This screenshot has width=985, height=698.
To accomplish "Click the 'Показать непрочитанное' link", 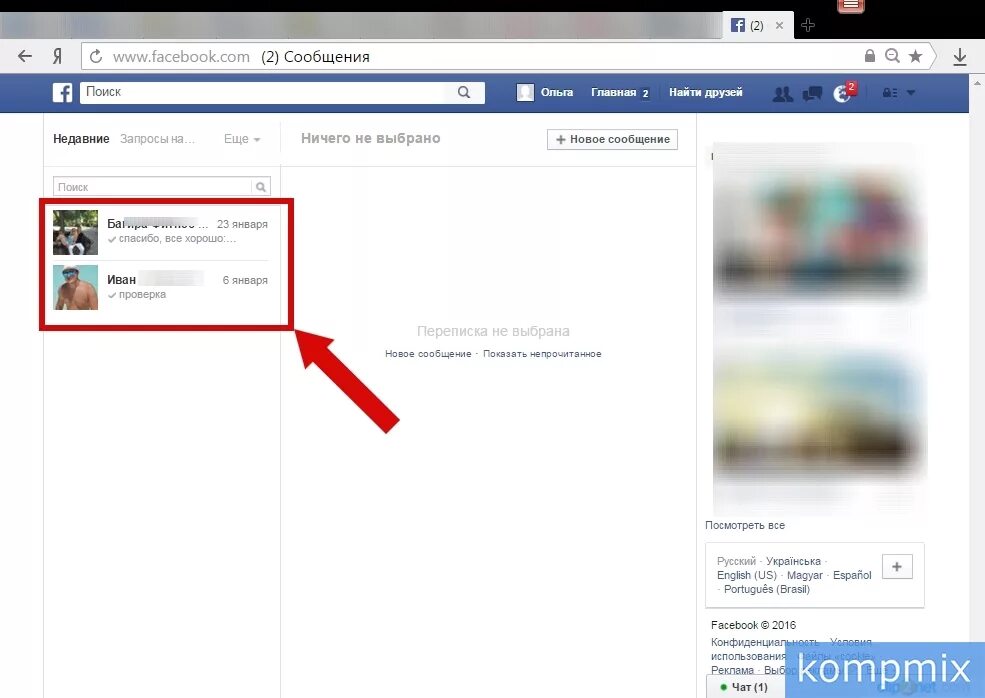I will pyautogui.click(x=542, y=354).
